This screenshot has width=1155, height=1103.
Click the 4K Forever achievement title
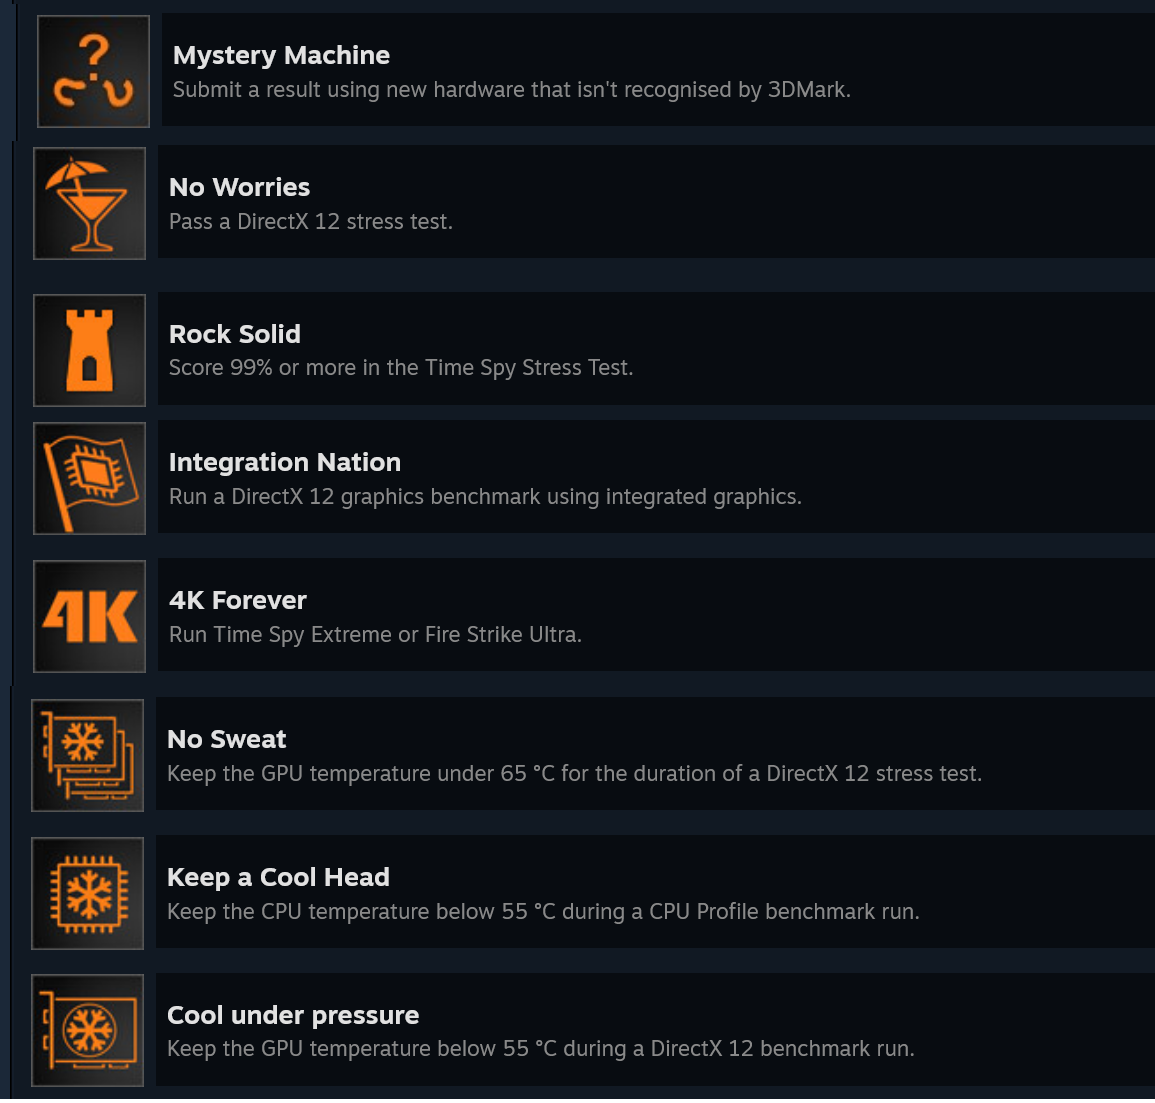pyautogui.click(x=237, y=600)
